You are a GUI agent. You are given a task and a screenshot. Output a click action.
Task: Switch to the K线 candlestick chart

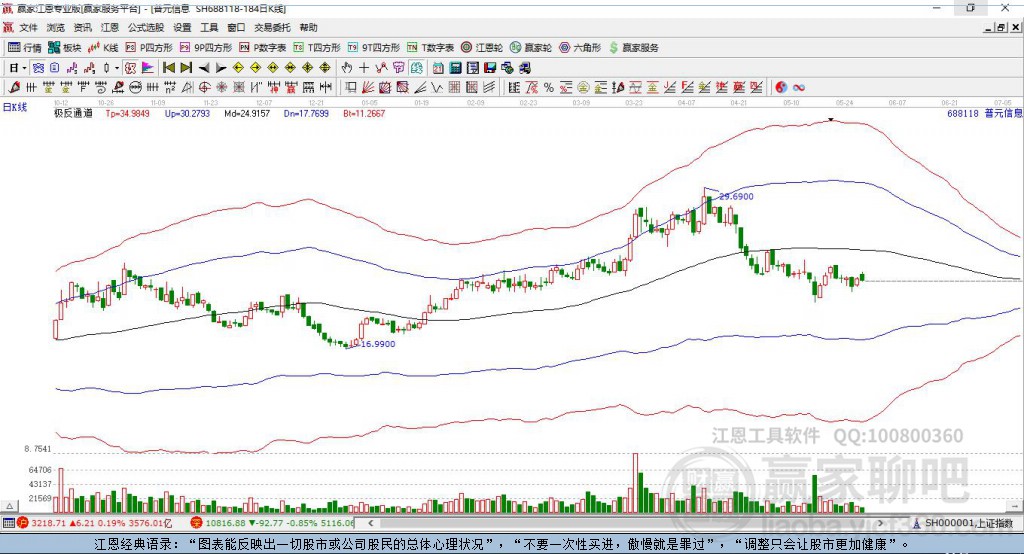click(x=103, y=48)
